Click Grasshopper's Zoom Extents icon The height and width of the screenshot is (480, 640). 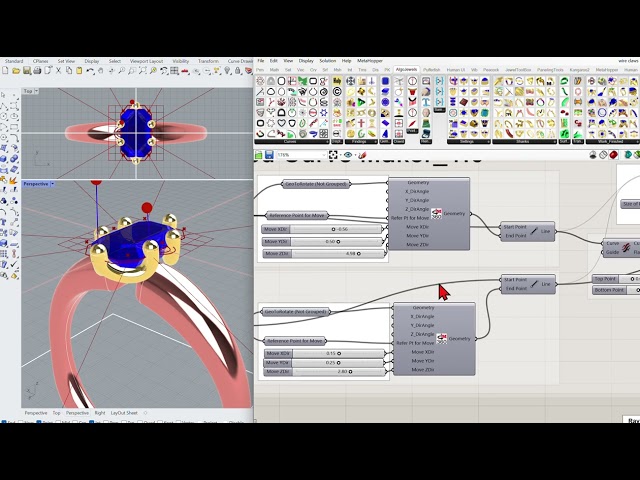[x=333, y=155]
